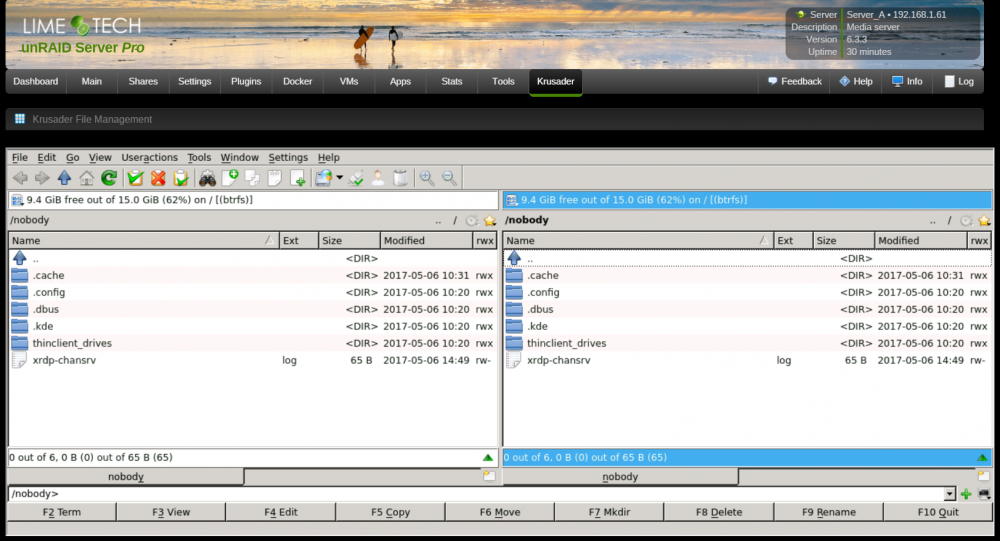Open the Plugins tab
1000x541 pixels.
pos(246,82)
